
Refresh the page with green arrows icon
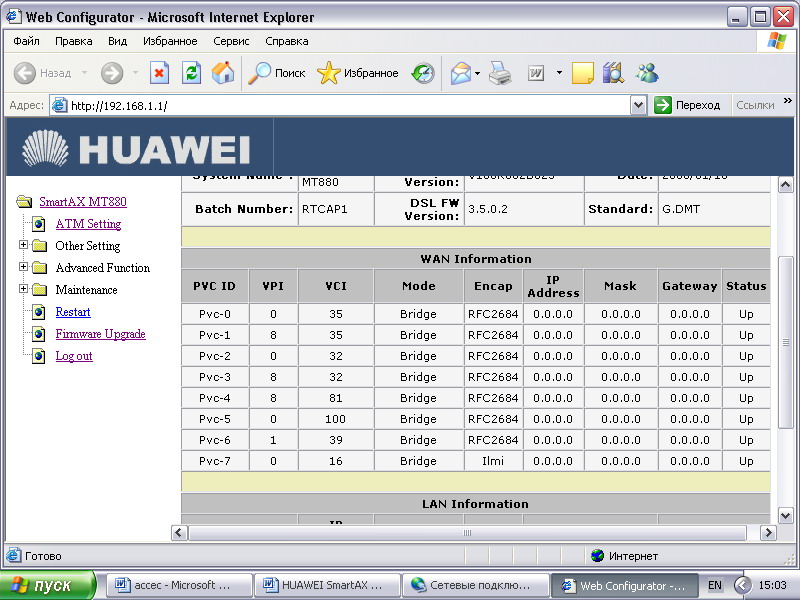click(x=191, y=73)
